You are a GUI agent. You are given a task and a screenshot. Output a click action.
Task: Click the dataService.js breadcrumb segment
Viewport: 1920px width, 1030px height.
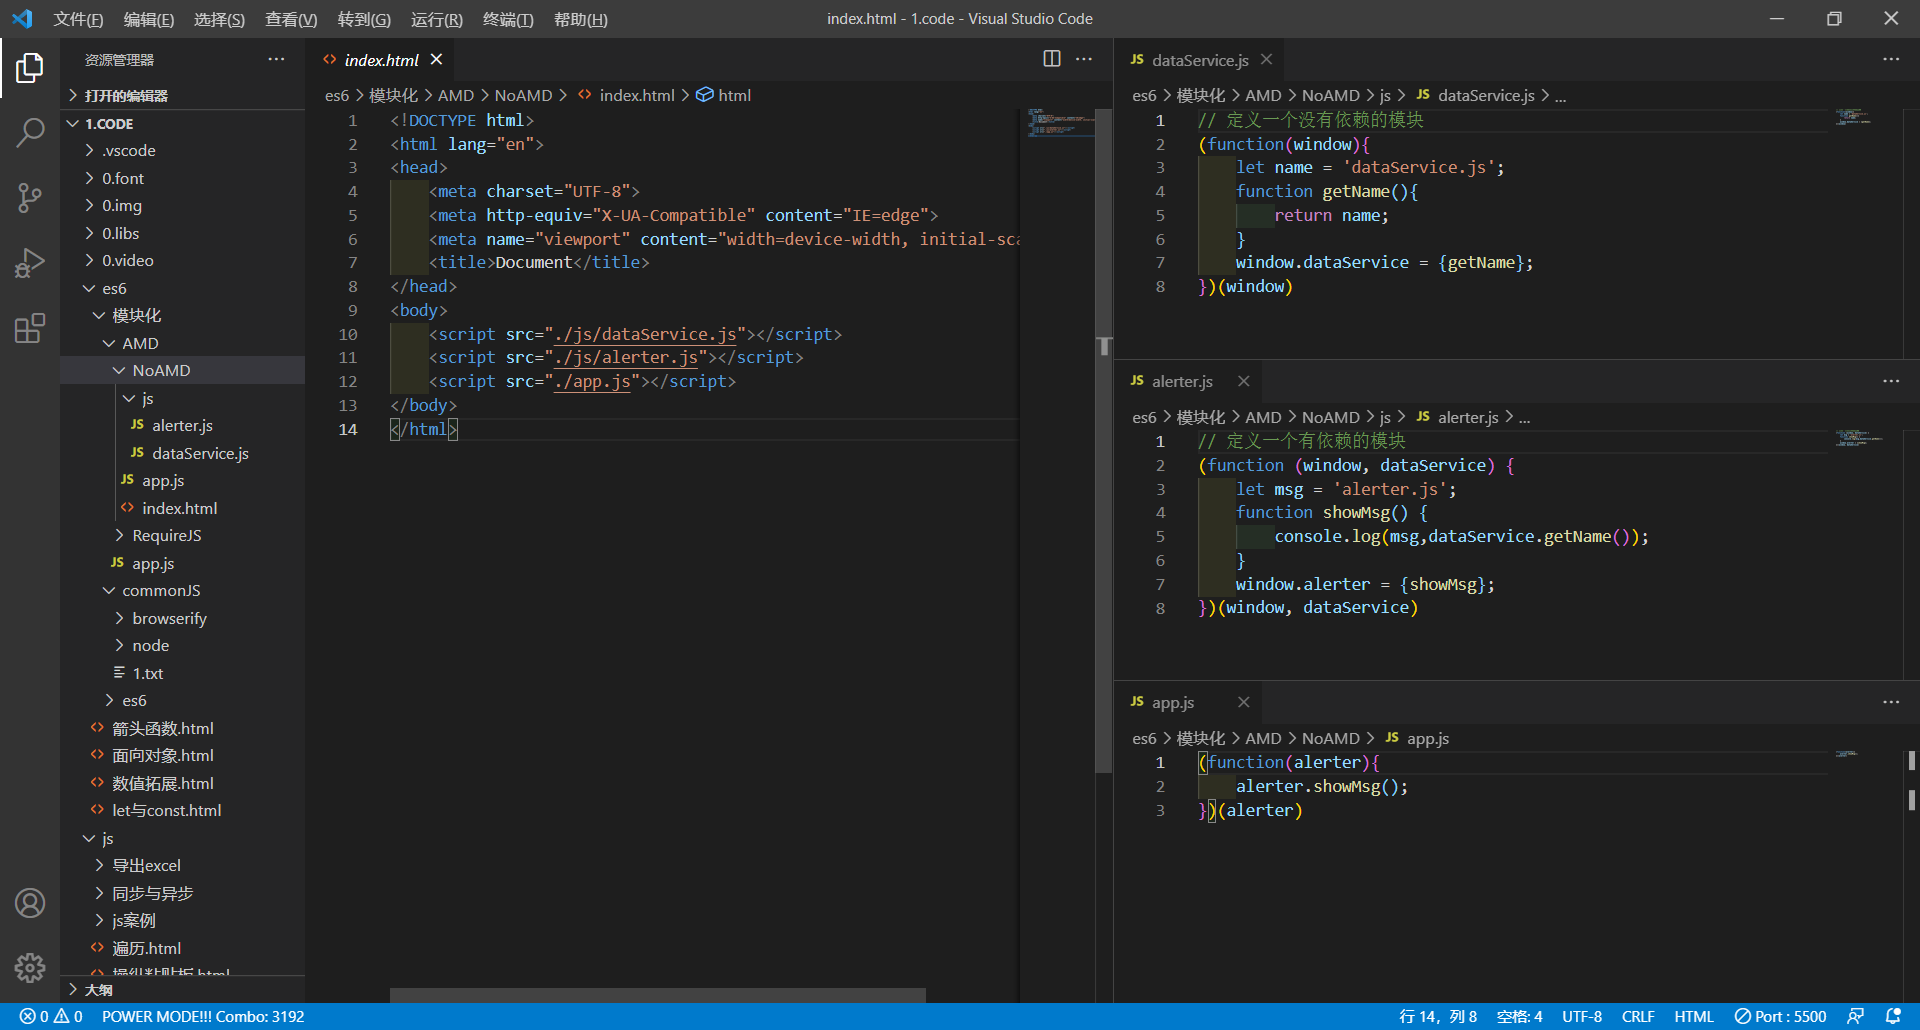[1475, 95]
